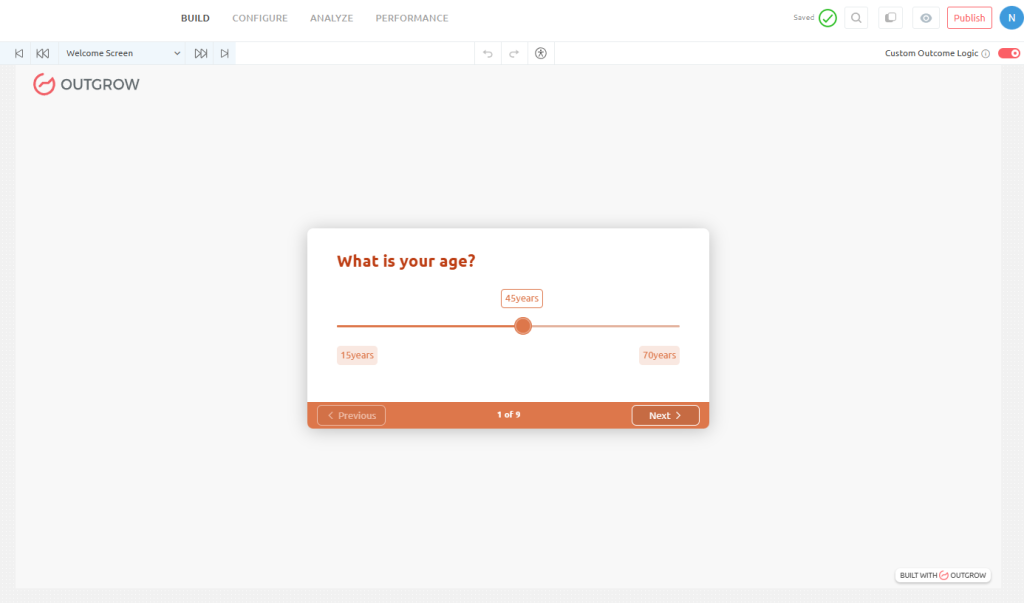Open the Performance tab
Viewport: 1024px width, 603px height.
[411, 18]
